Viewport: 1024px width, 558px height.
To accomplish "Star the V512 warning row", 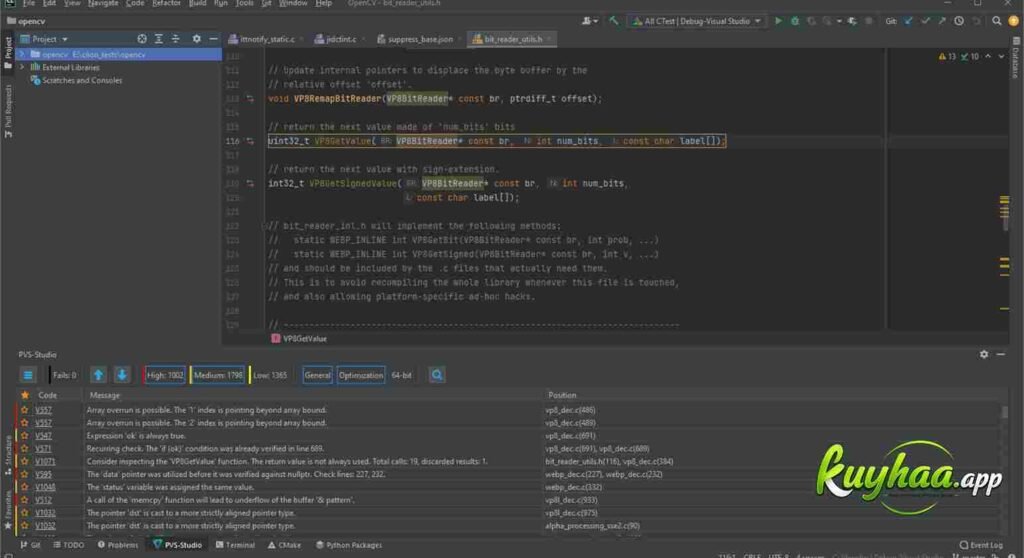I will click(x=25, y=500).
